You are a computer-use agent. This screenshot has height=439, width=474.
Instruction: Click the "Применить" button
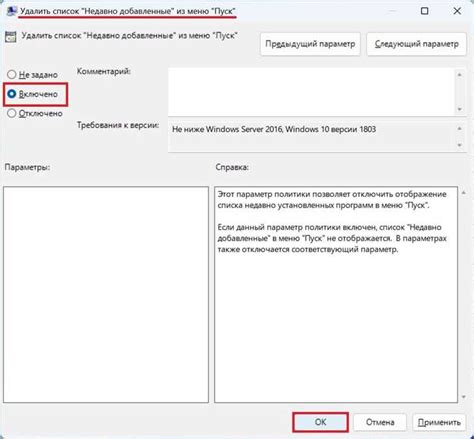[x=439, y=422]
